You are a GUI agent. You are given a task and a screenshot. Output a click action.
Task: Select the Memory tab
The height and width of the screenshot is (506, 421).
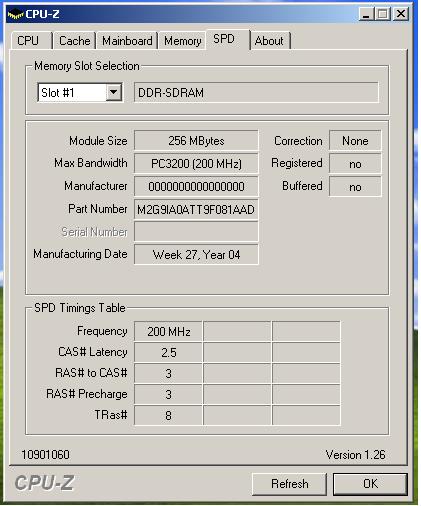point(182,41)
